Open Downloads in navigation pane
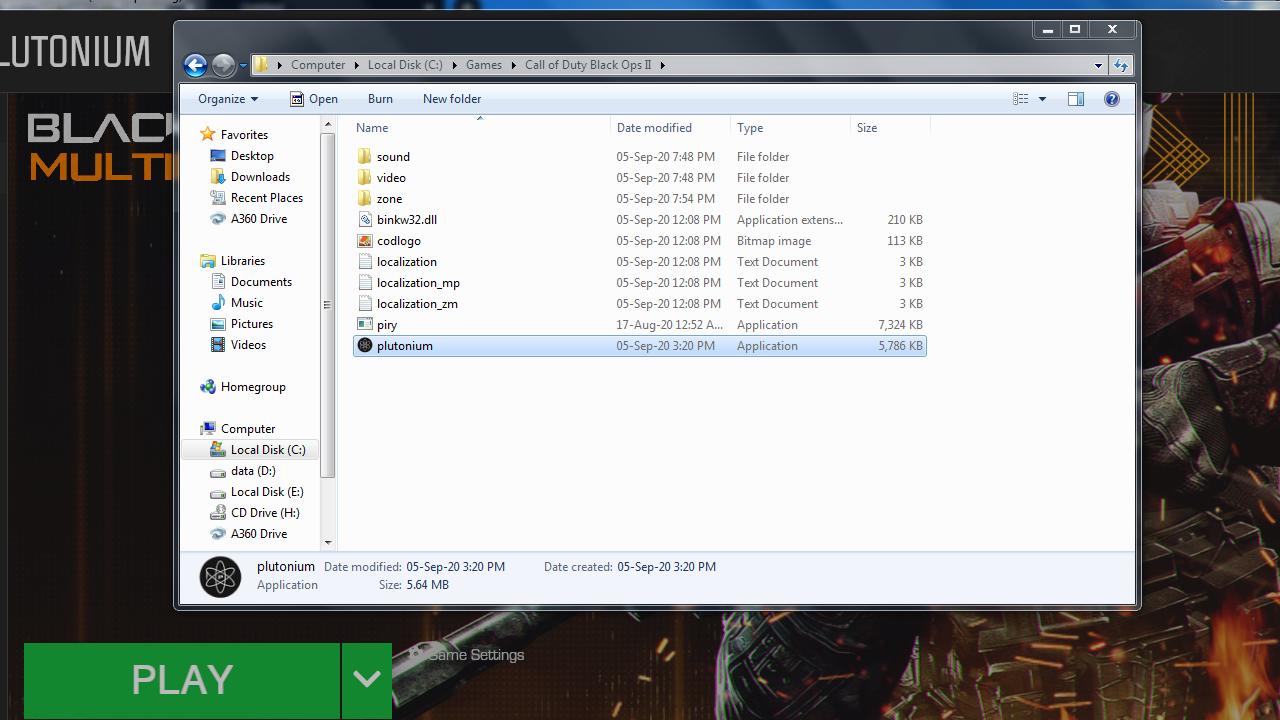 point(260,177)
